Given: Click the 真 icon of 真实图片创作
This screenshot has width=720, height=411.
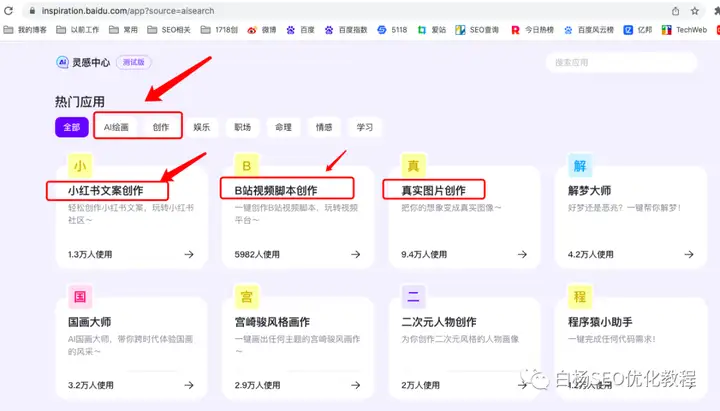Looking at the screenshot, I should tap(413, 166).
